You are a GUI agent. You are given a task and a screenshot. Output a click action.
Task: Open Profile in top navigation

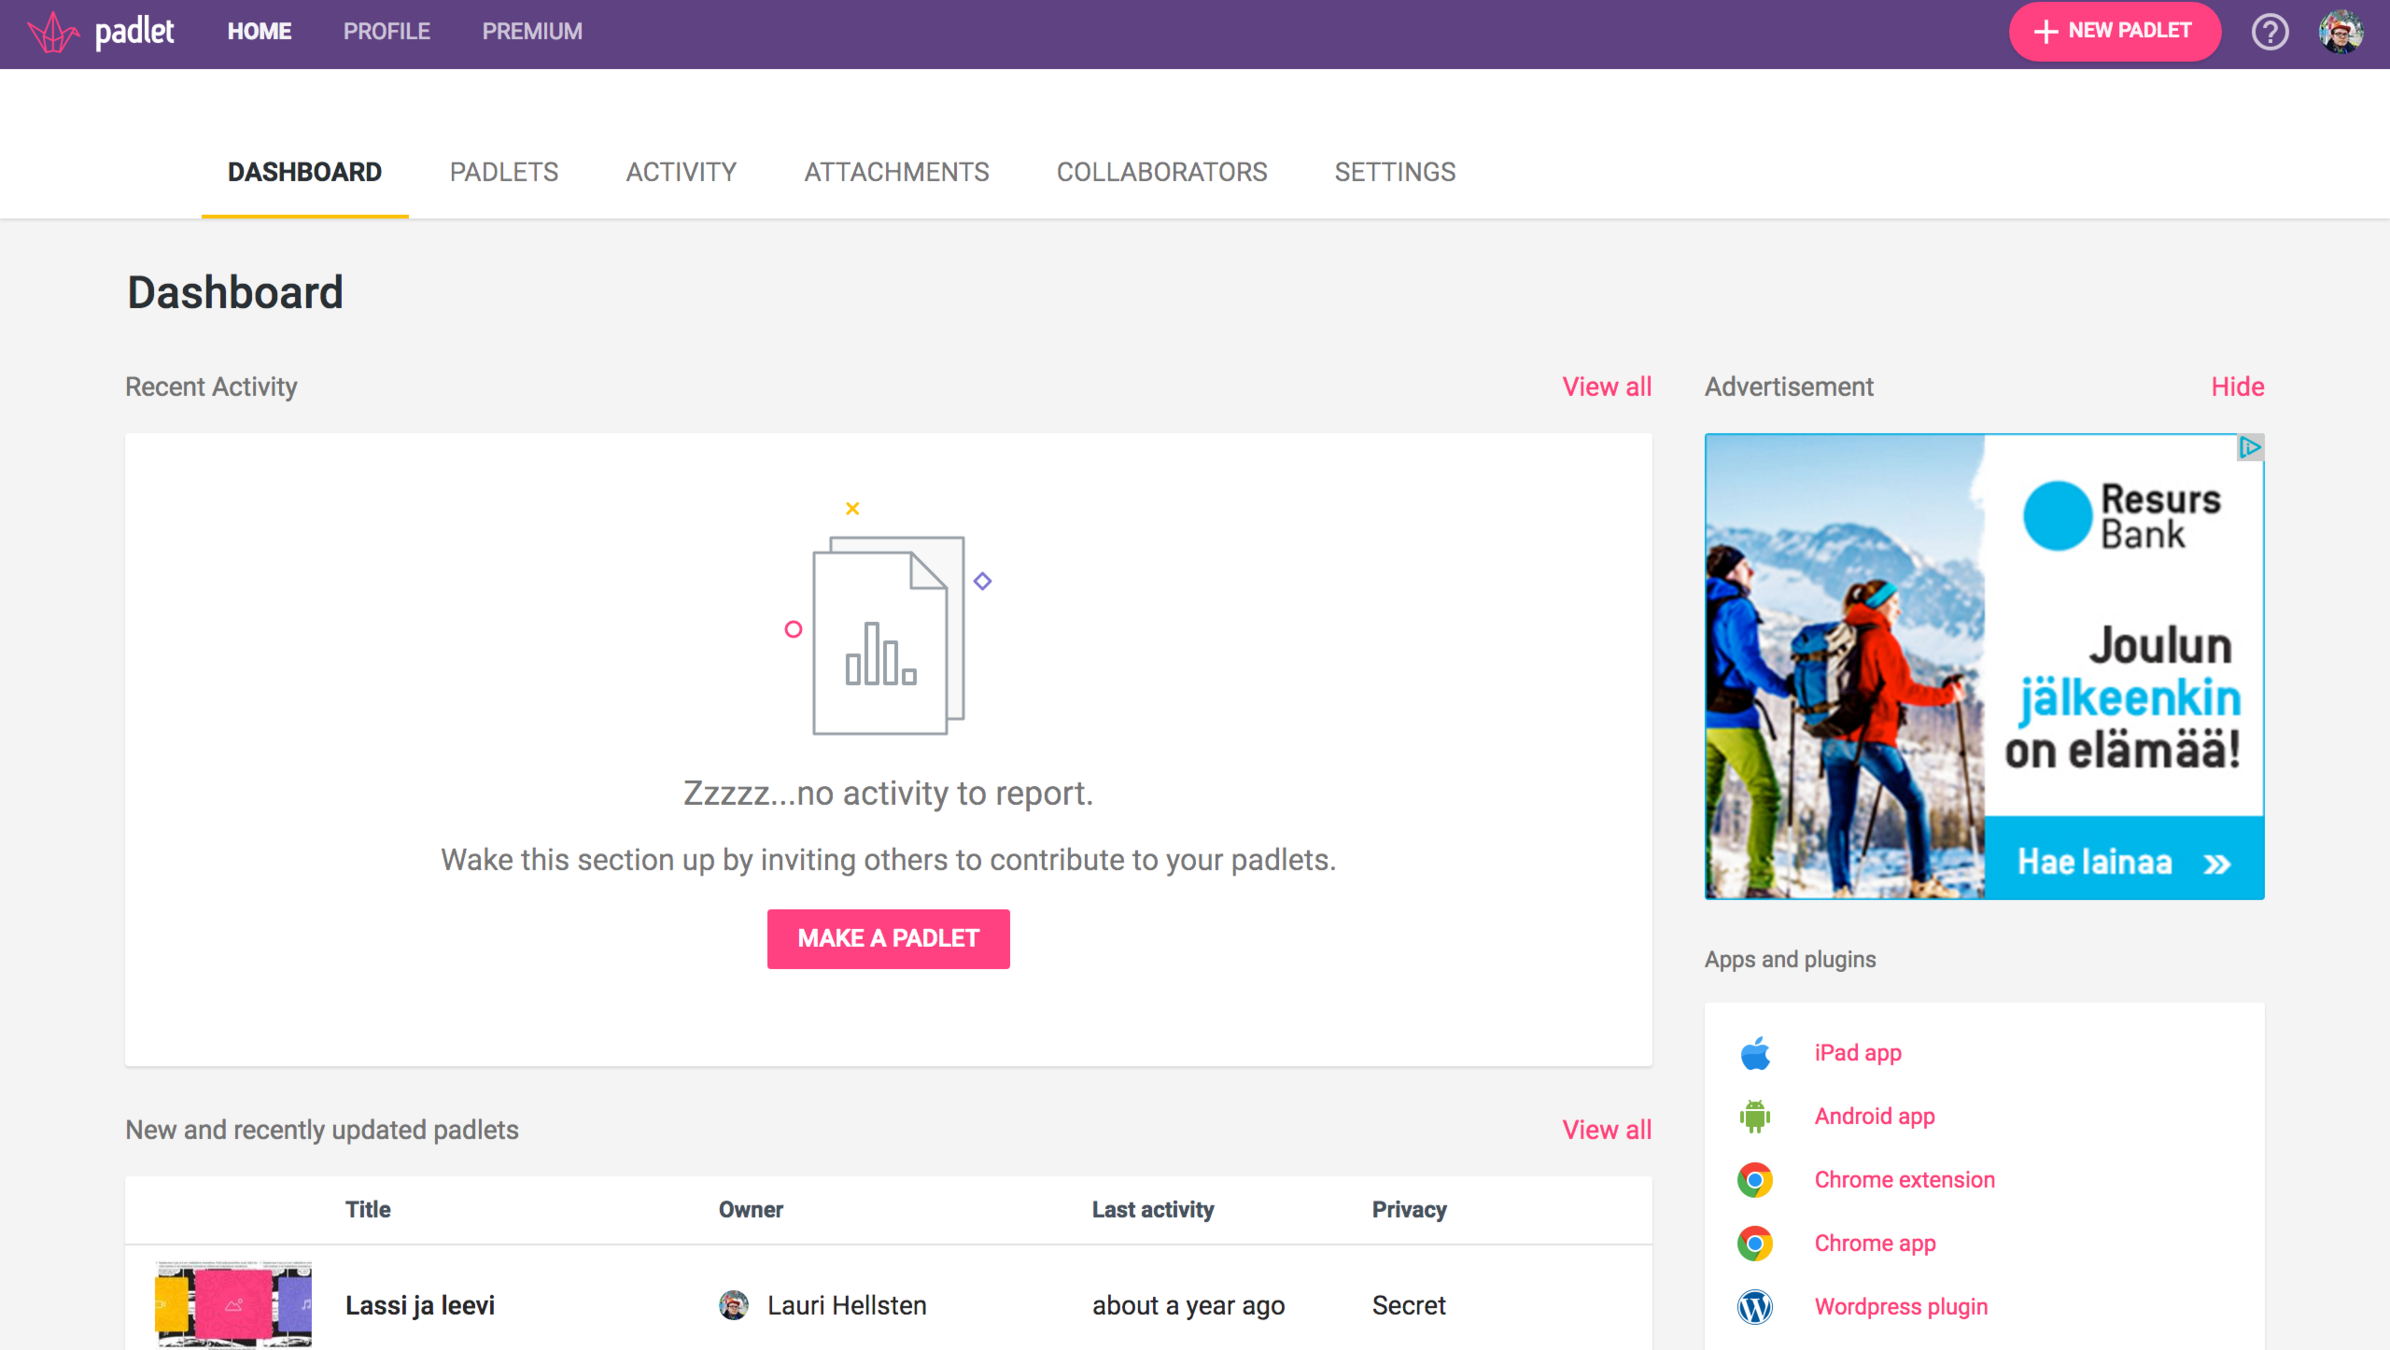[x=386, y=32]
